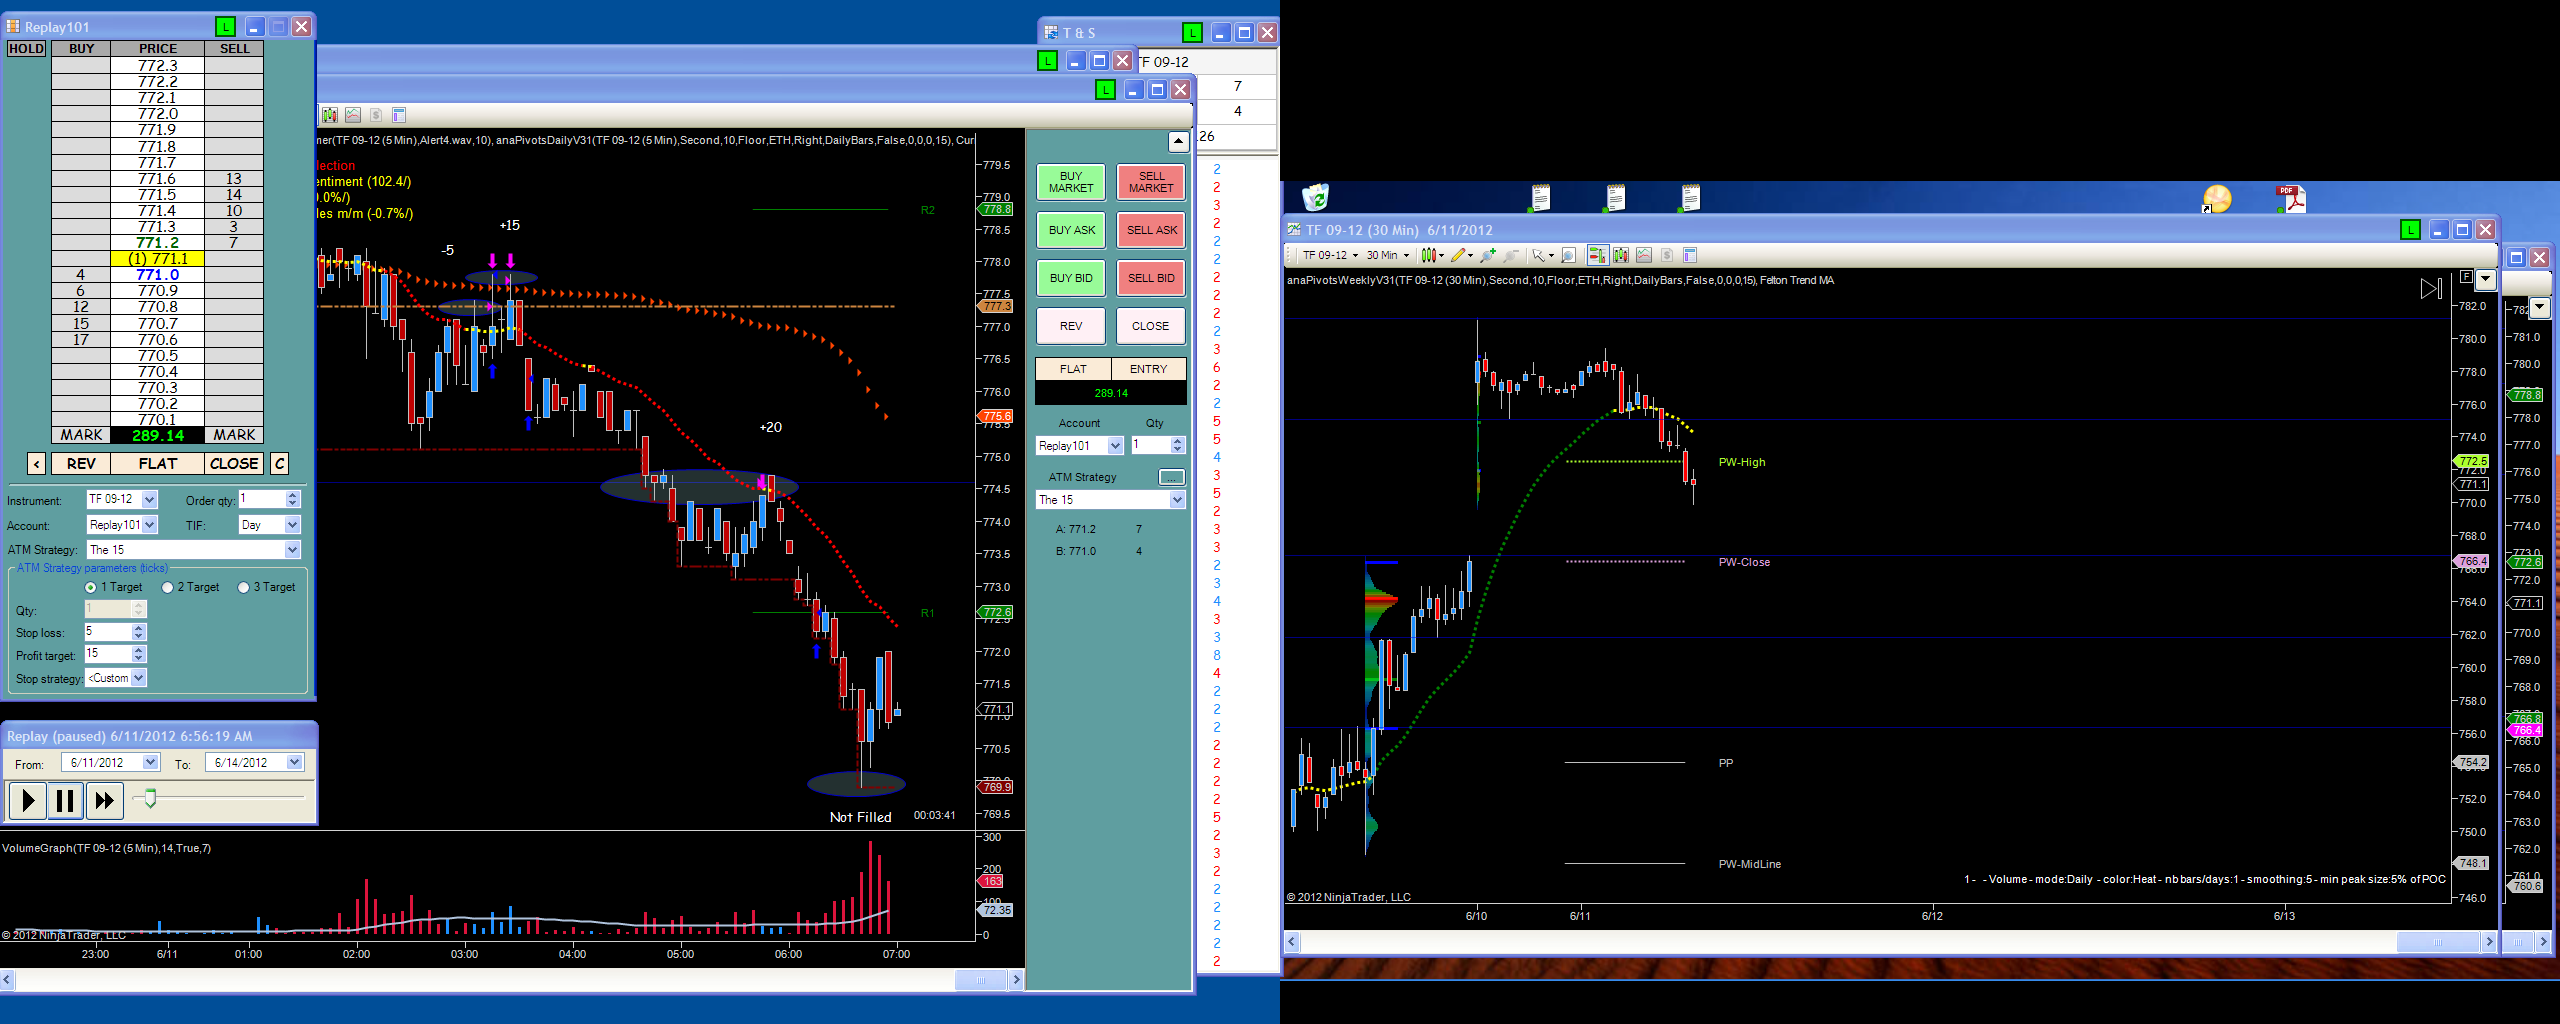This screenshot has width=2560, height=1024.
Task: Open Chart Trader Account dropdown
Action: click(x=1115, y=446)
